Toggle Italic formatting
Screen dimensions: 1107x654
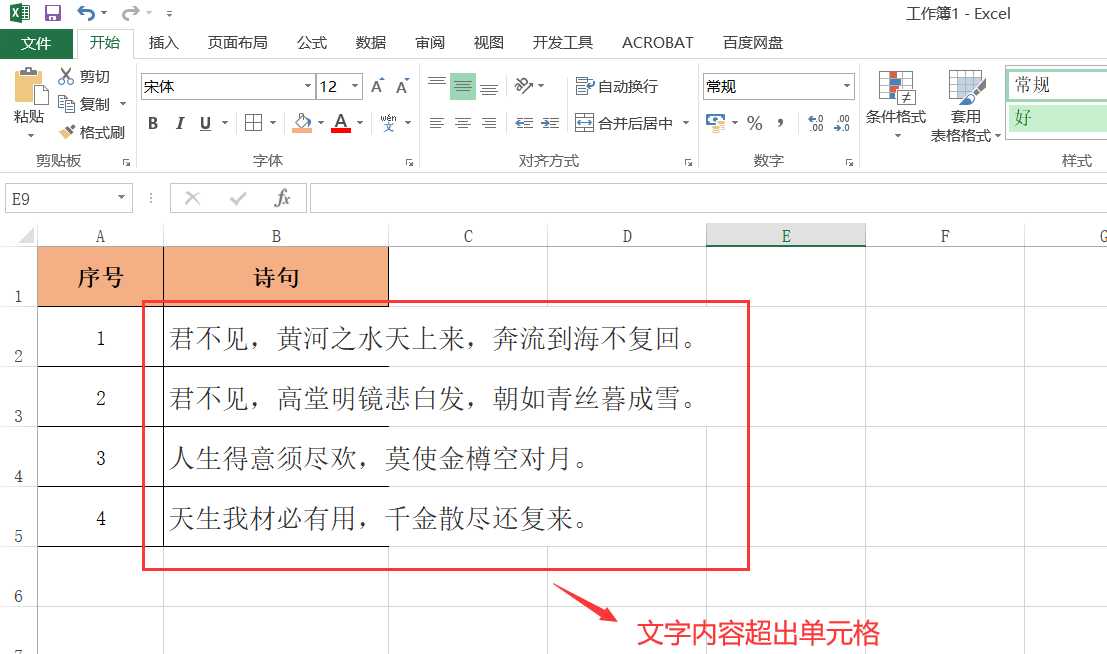pyautogui.click(x=179, y=123)
